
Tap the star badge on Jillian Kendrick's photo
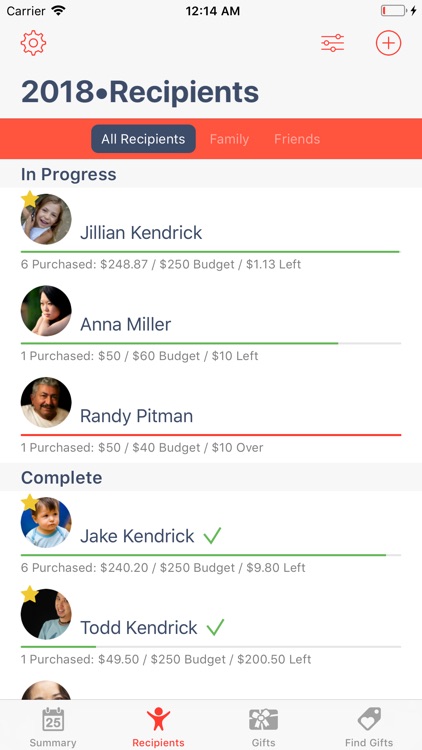coord(30,199)
